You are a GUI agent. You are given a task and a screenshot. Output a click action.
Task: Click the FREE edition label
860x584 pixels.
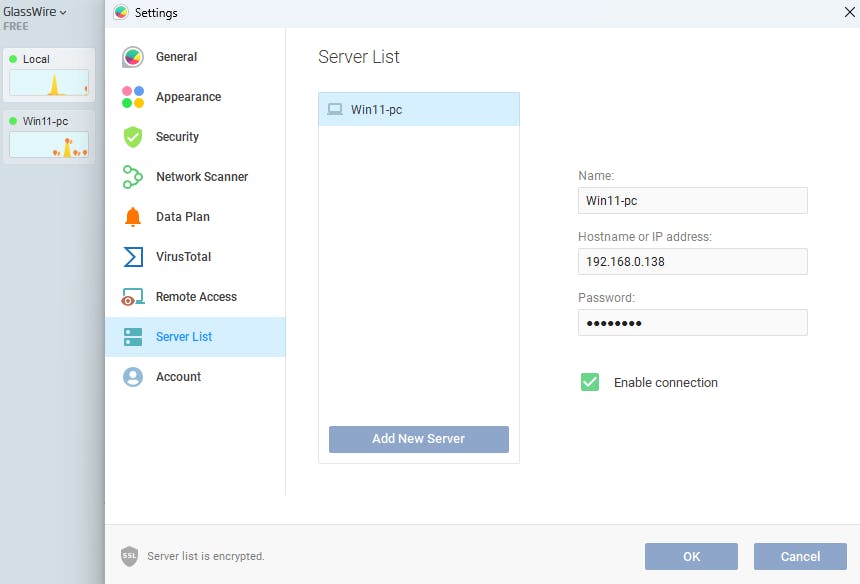[16, 26]
